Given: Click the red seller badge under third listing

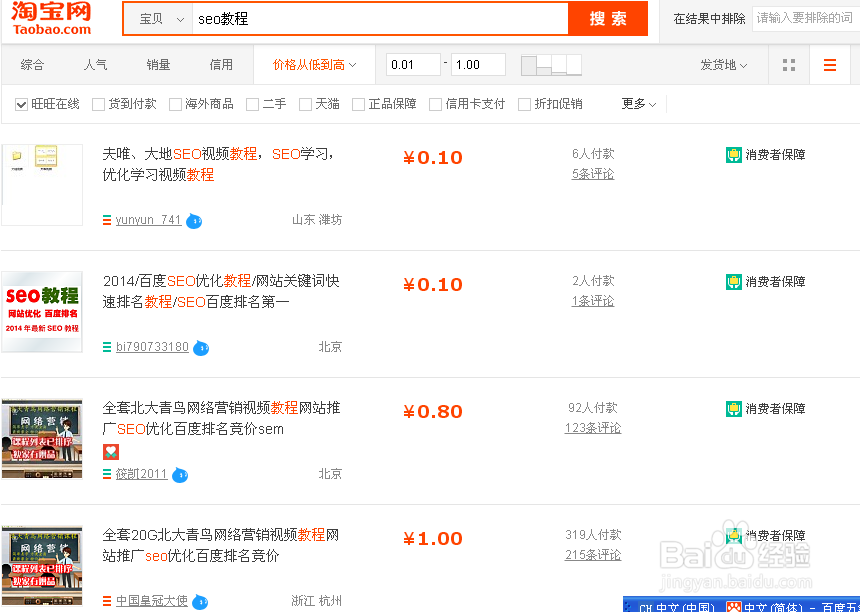Looking at the screenshot, I should (110, 451).
